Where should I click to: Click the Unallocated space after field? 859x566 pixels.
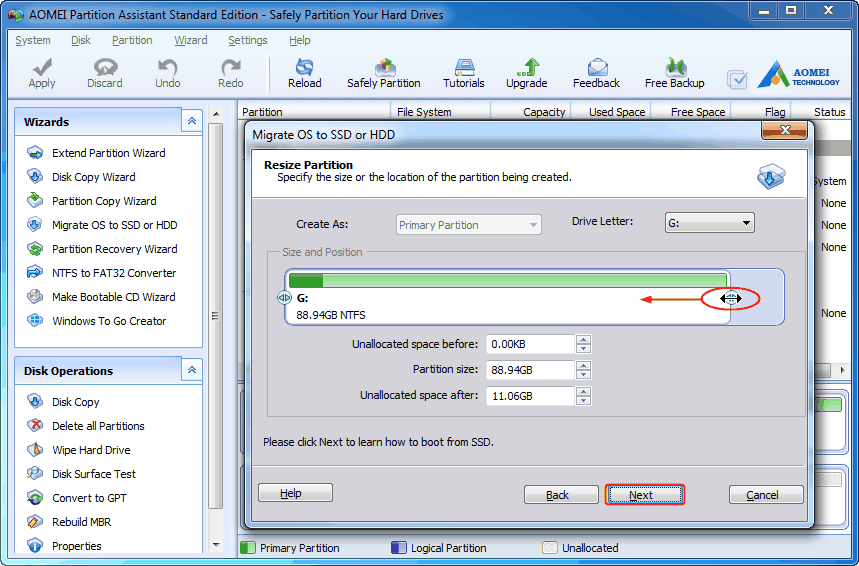tap(530, 396)
